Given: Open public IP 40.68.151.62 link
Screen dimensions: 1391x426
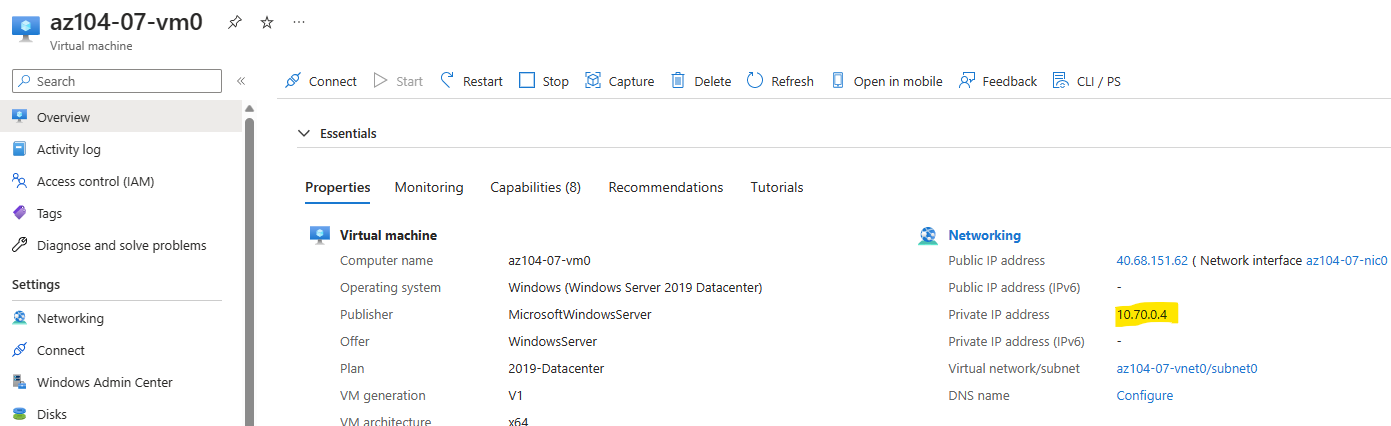Looking at the screenshot, I should click(1152, 260).
